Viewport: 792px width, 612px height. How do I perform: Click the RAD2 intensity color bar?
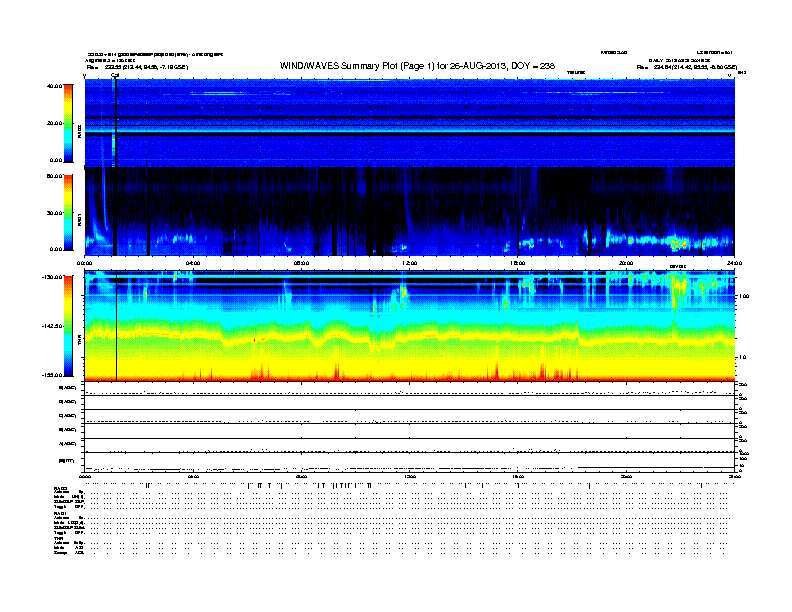tap(68, 123)
